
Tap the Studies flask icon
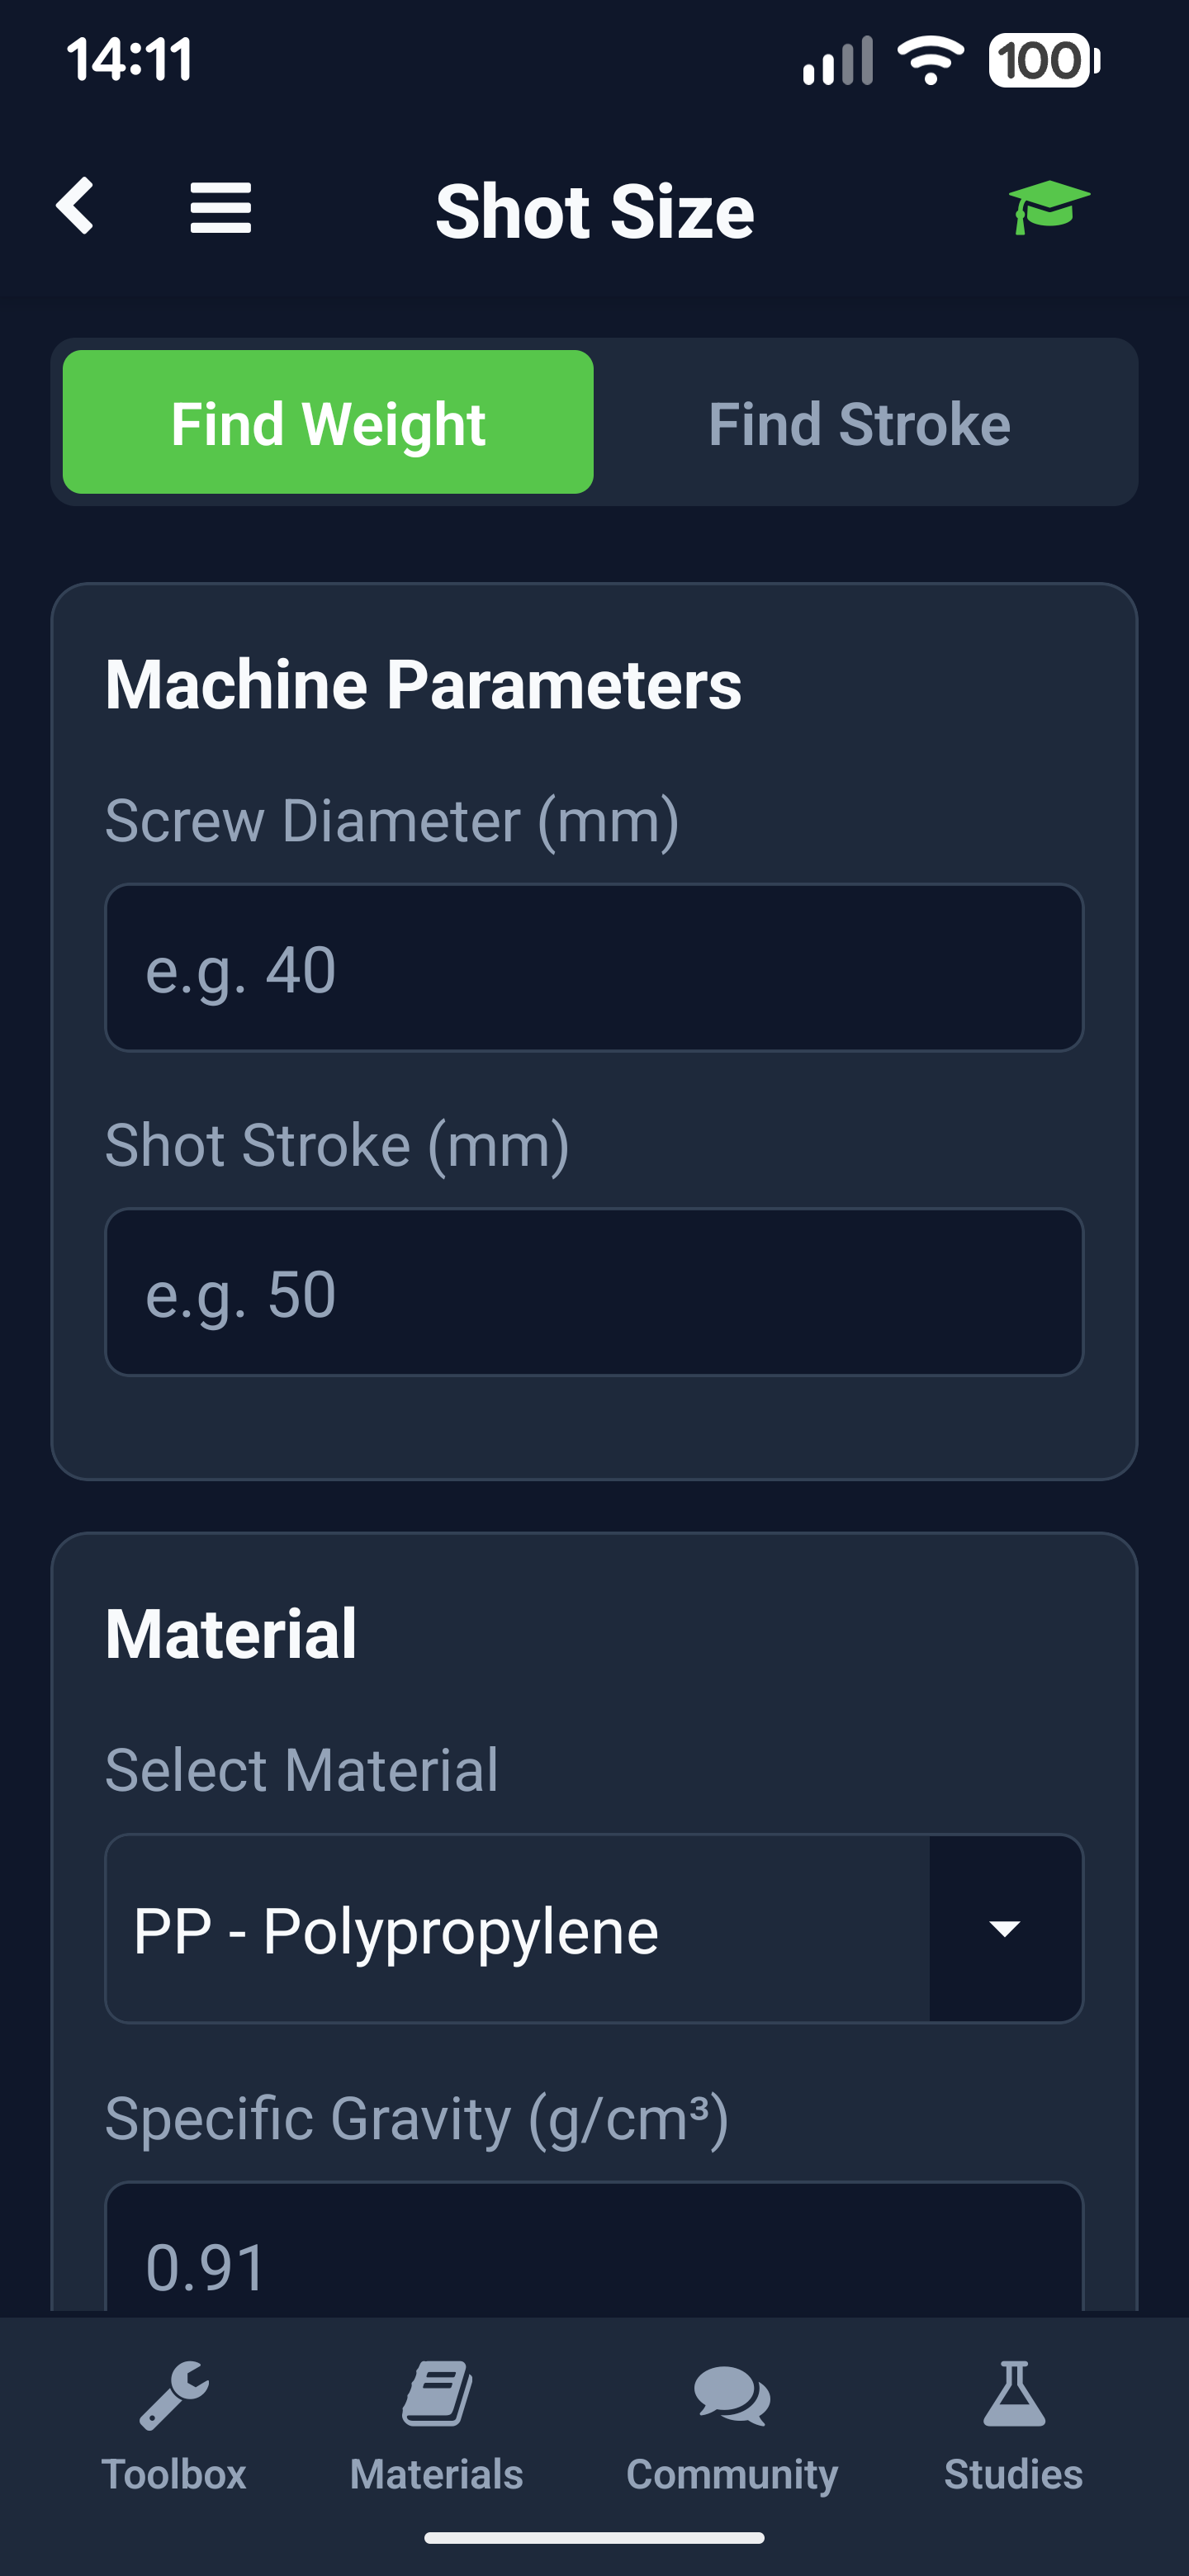point(1013,2395)
